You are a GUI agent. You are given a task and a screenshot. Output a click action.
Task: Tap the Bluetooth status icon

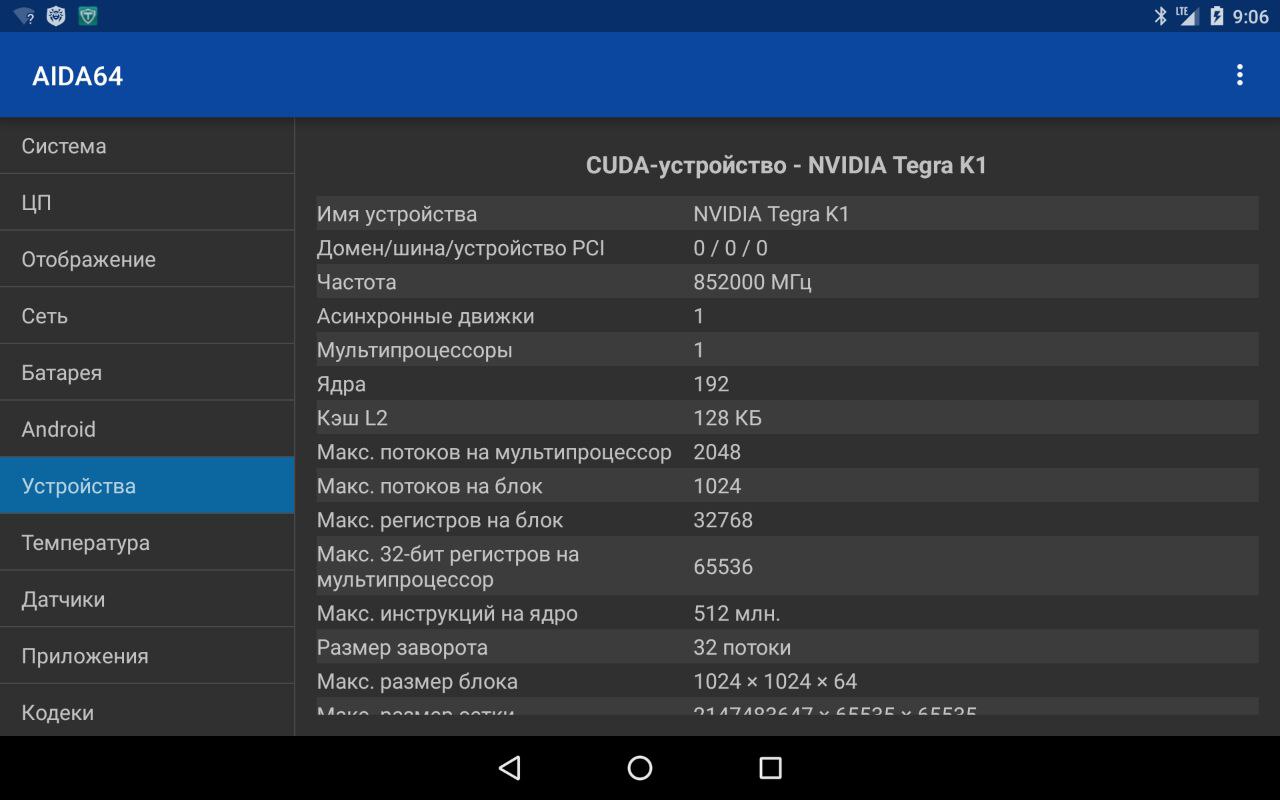click(x=1161, y=16)
